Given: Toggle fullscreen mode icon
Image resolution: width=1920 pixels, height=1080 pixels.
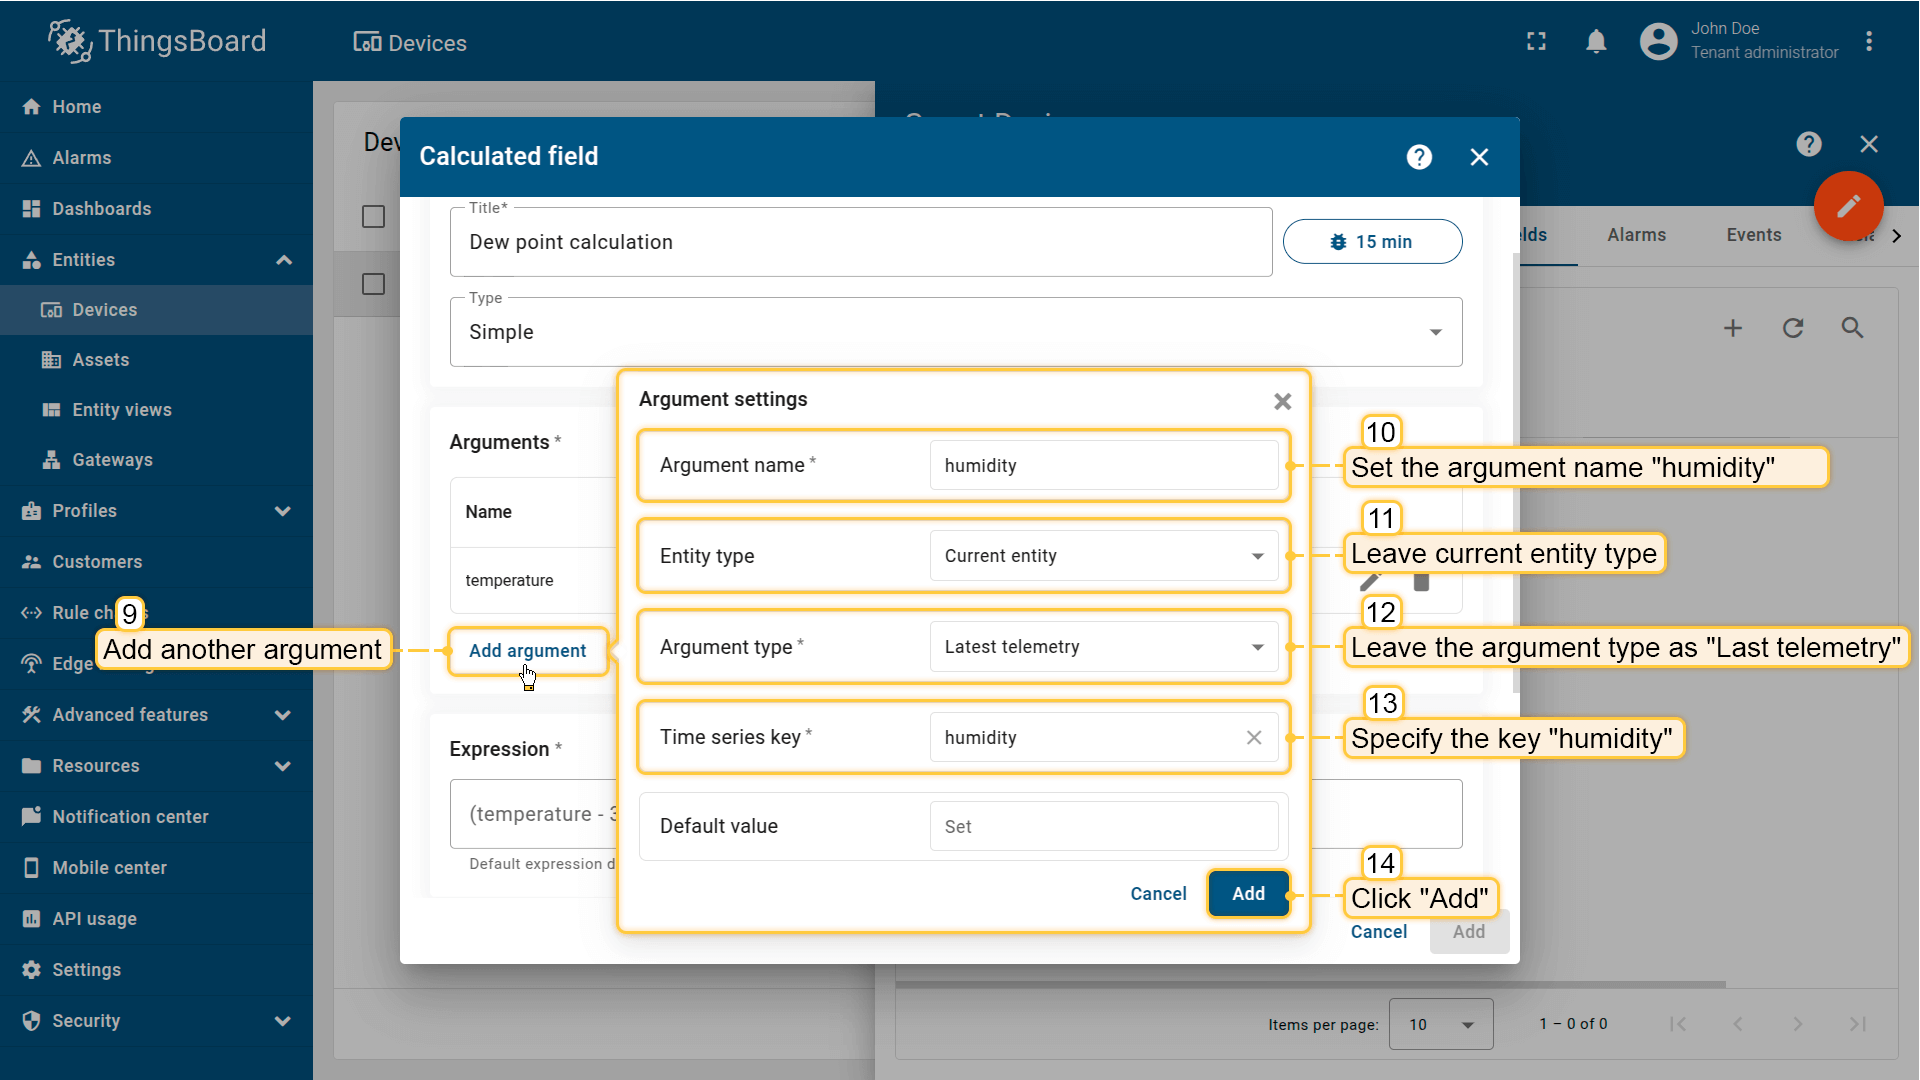Looking at the screenshot, I should pos(1536,42).
